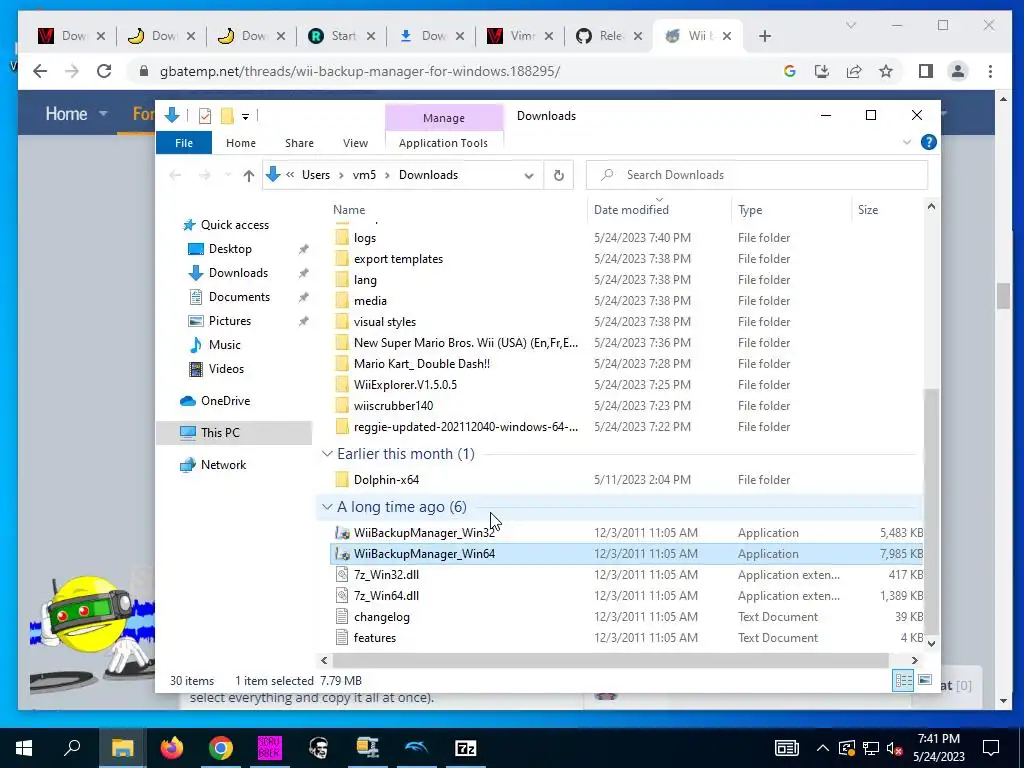The image size is (1024, 768).
Task: Show hidden system tray icons
Action: [822, 748]
